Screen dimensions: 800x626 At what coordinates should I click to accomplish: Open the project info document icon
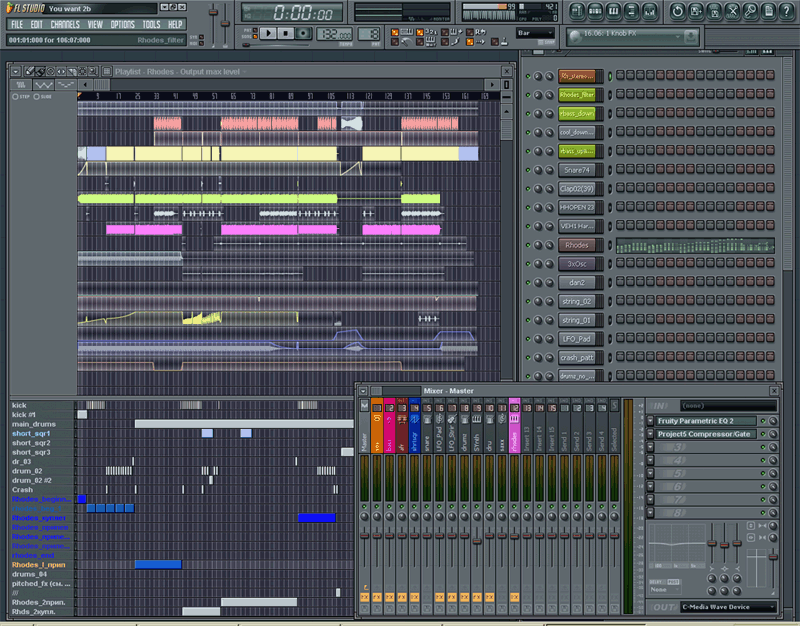(769, 11)
